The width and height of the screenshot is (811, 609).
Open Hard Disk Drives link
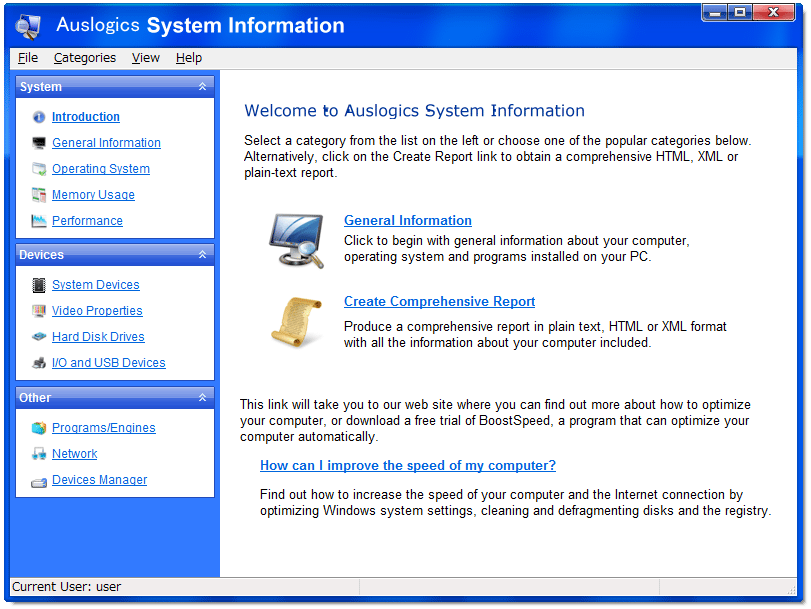click(98, 337)
